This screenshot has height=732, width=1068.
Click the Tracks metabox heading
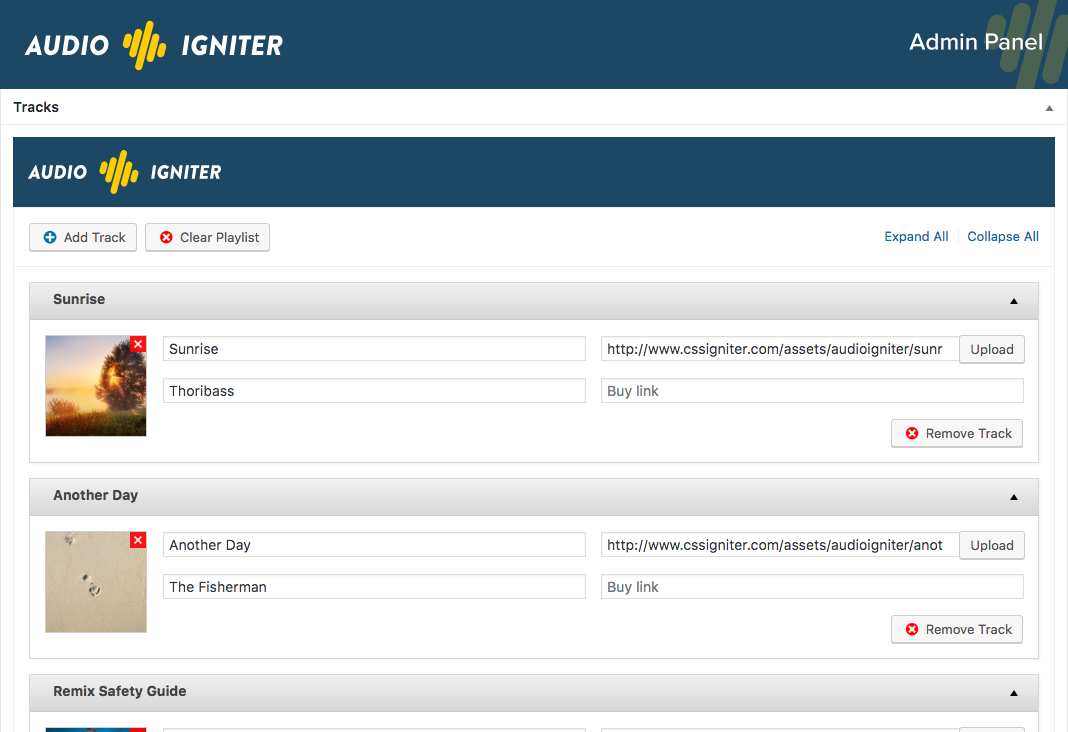(36, 107)
